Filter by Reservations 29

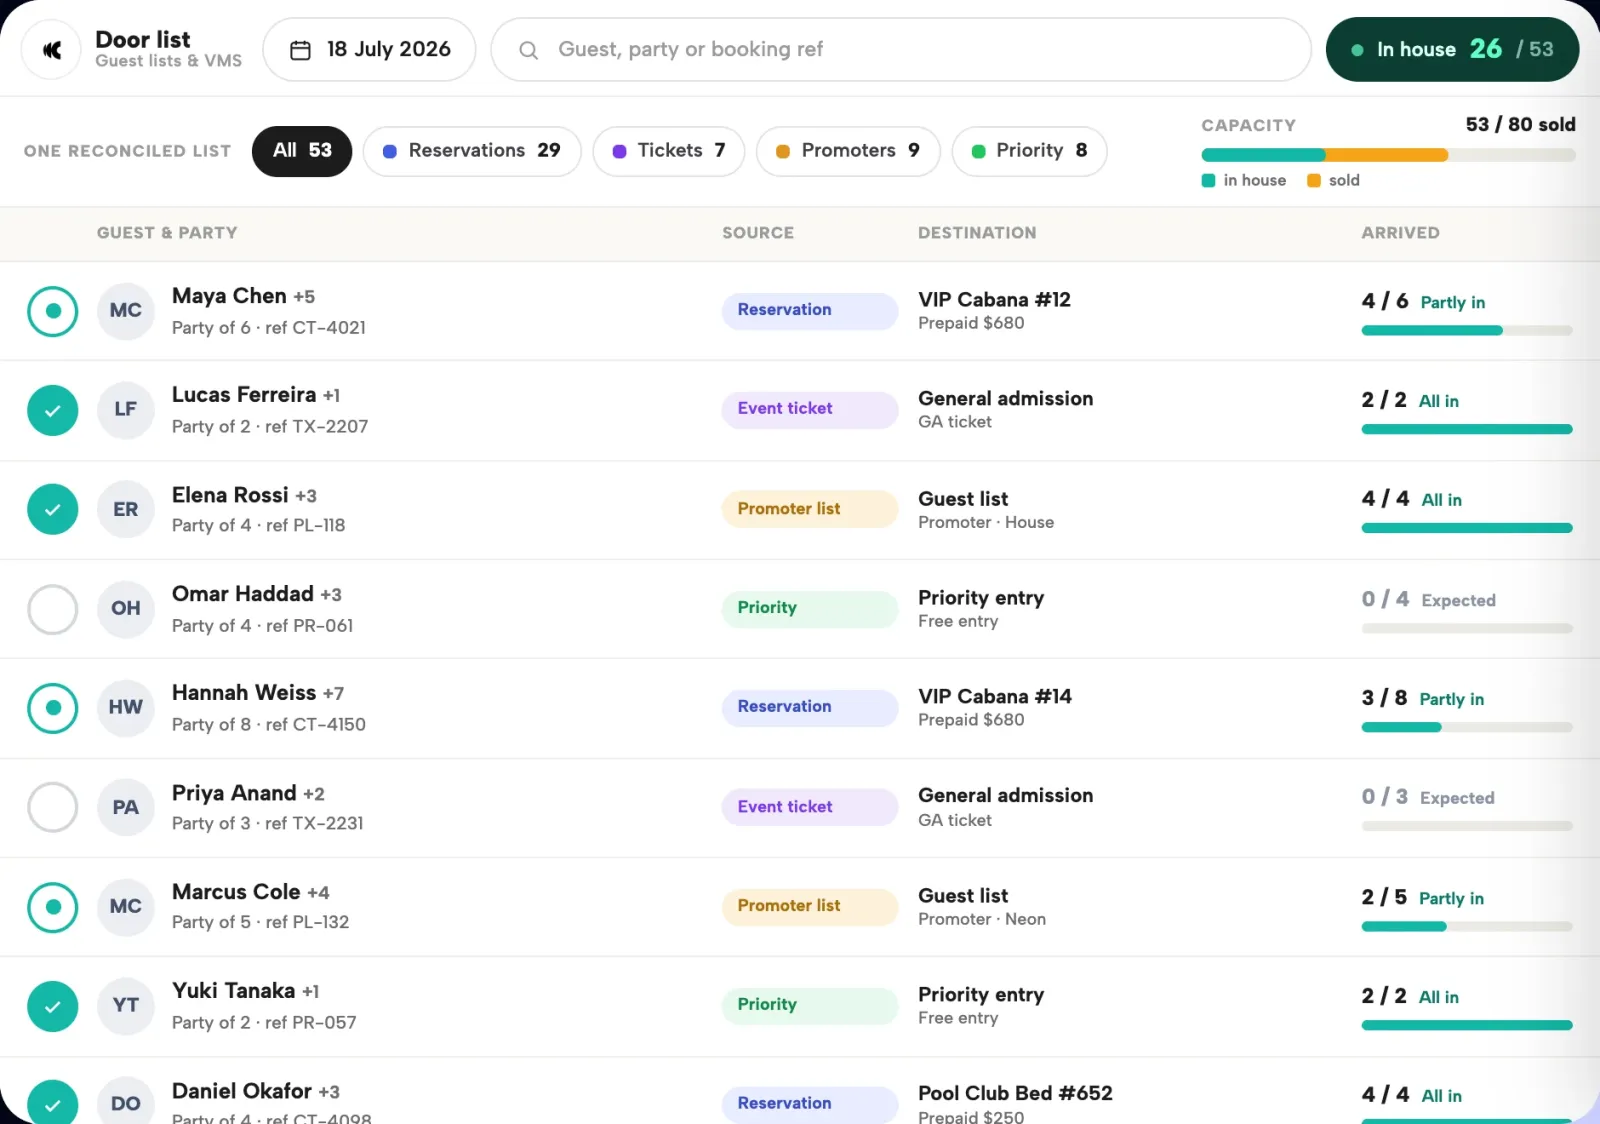472,151
